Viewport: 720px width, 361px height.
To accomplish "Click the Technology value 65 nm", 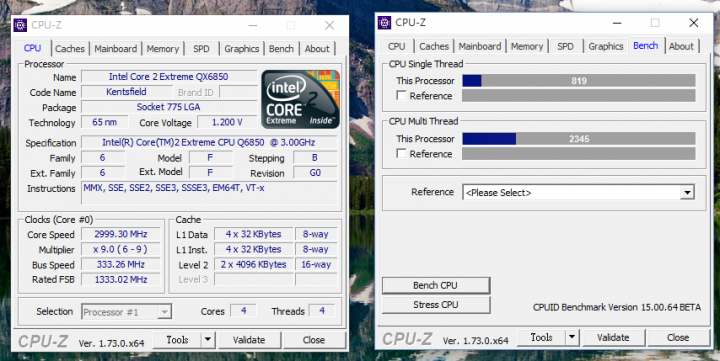I will [x=104, y=122].
